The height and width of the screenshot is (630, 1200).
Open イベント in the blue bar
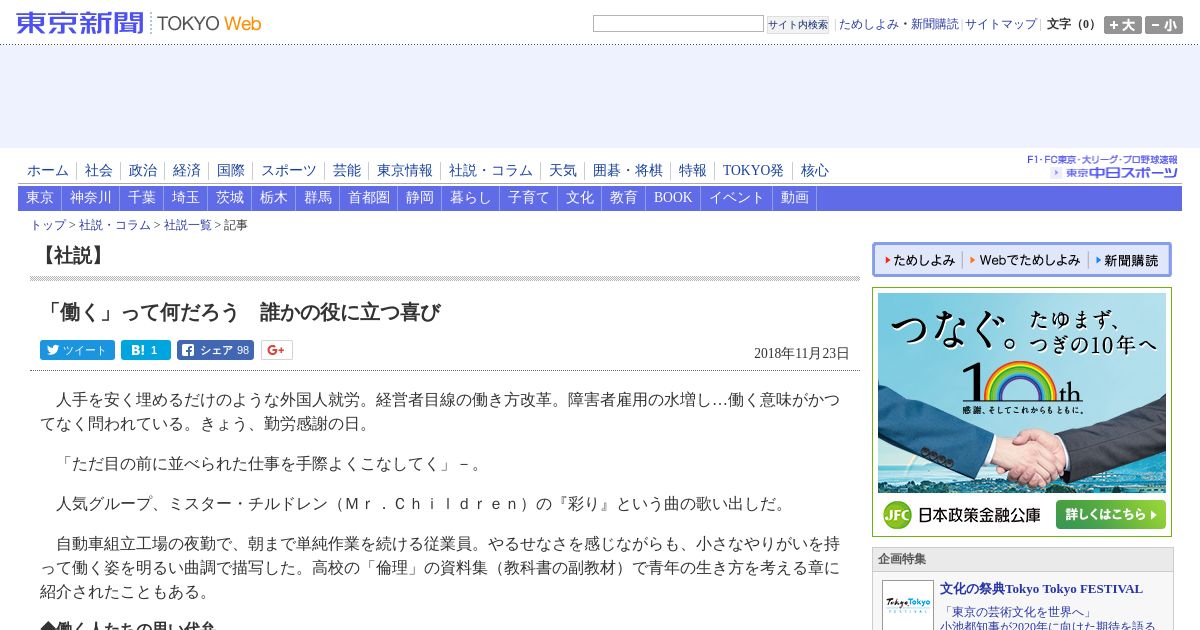pyautogui.click(x=737, y=198)
